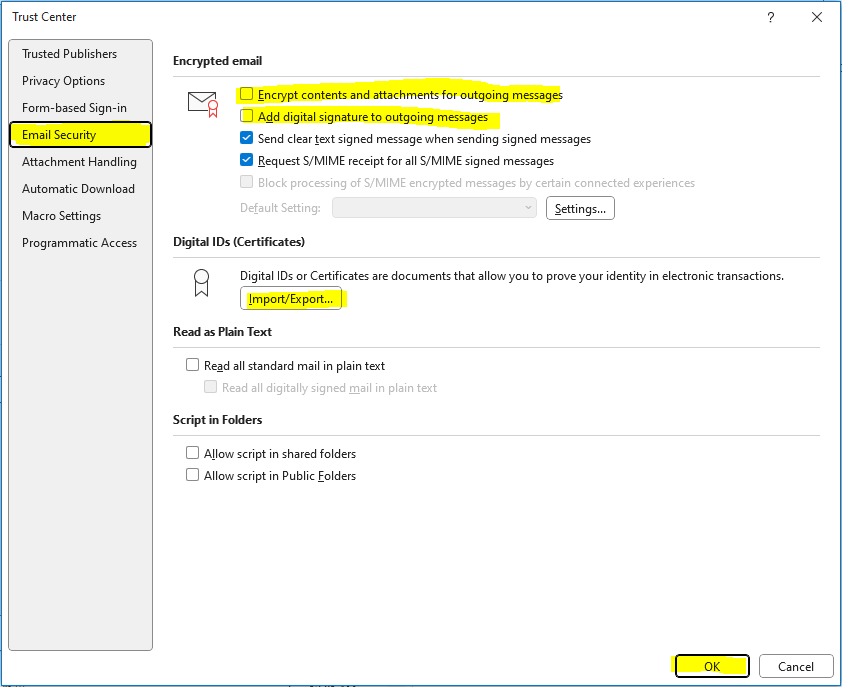Viewport: 842px width, 687px height.
Task: Click the Digital ID certificate ribbon icon
Action: 201,283
